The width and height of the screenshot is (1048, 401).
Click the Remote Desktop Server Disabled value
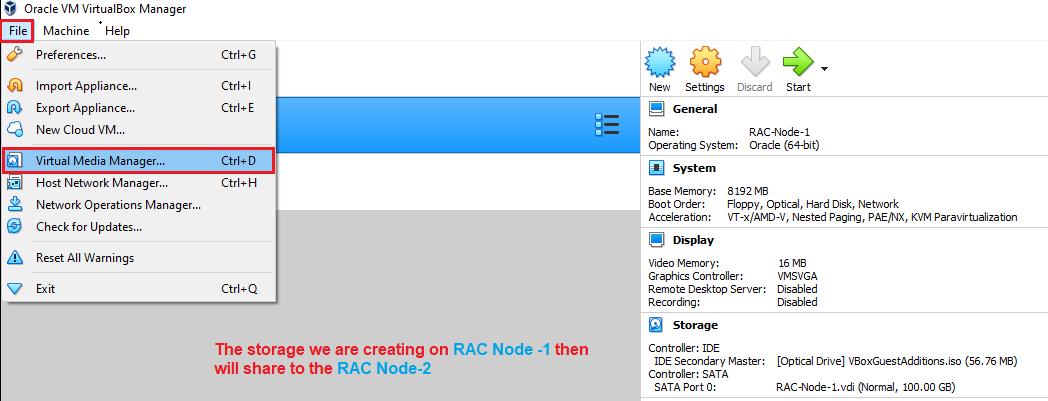click(x=797, y=289)
